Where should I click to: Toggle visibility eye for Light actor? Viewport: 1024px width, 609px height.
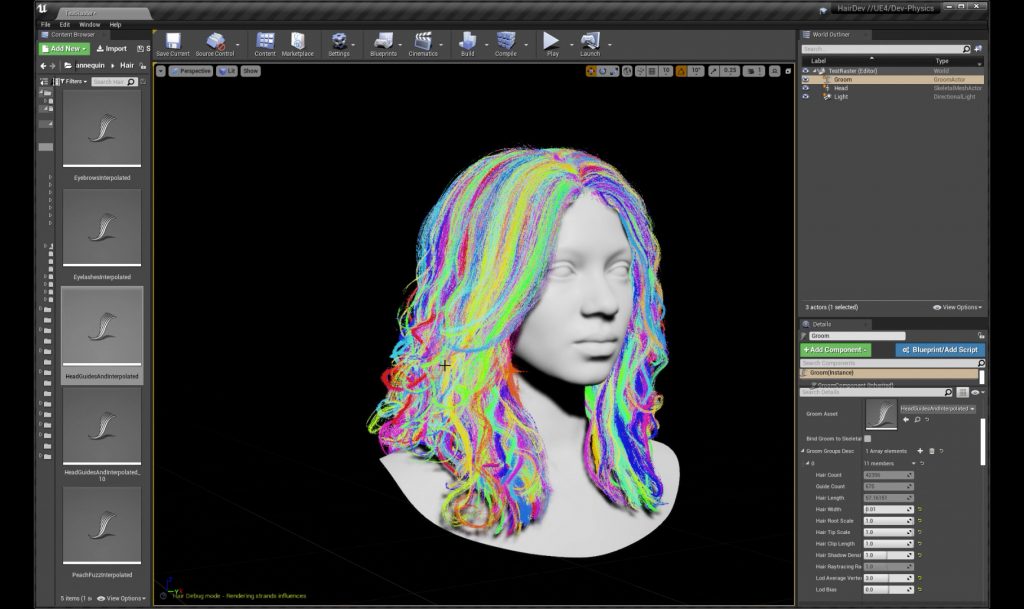point(806,97)
